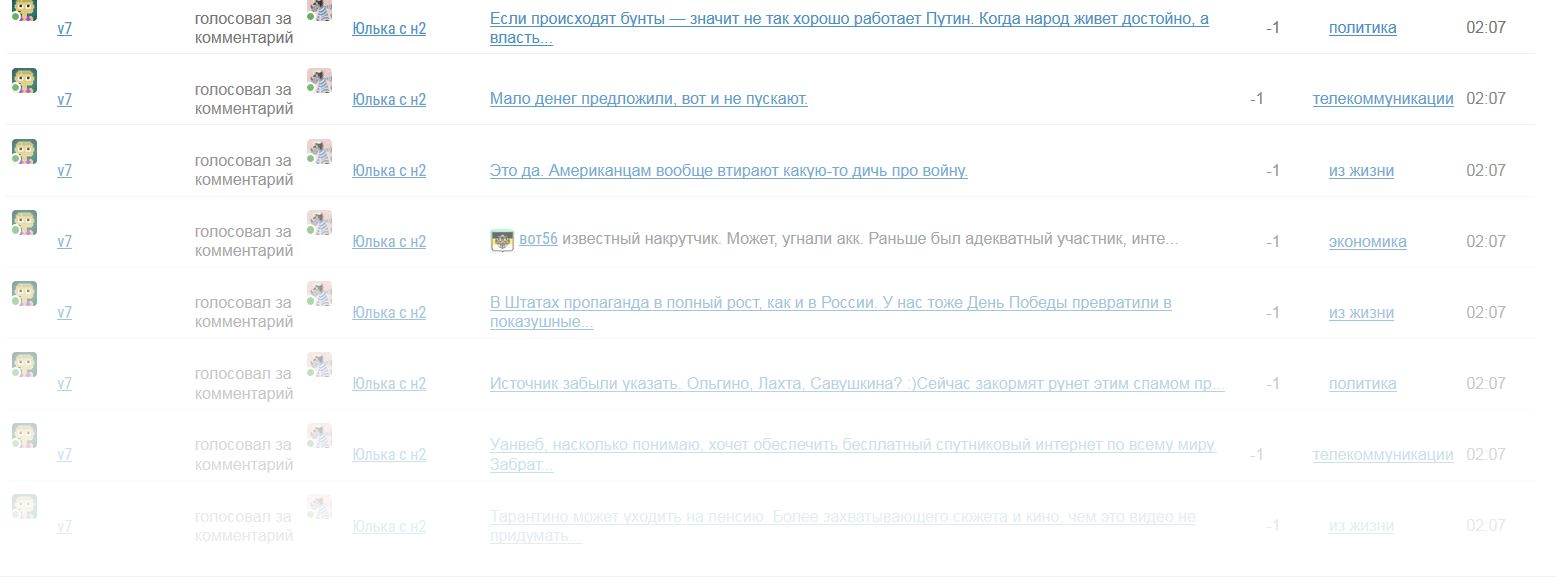
Task: Open comment 'Мало денег предложили, вот и не пускают'
Action: pyautogui.click(x=649, y=98)
